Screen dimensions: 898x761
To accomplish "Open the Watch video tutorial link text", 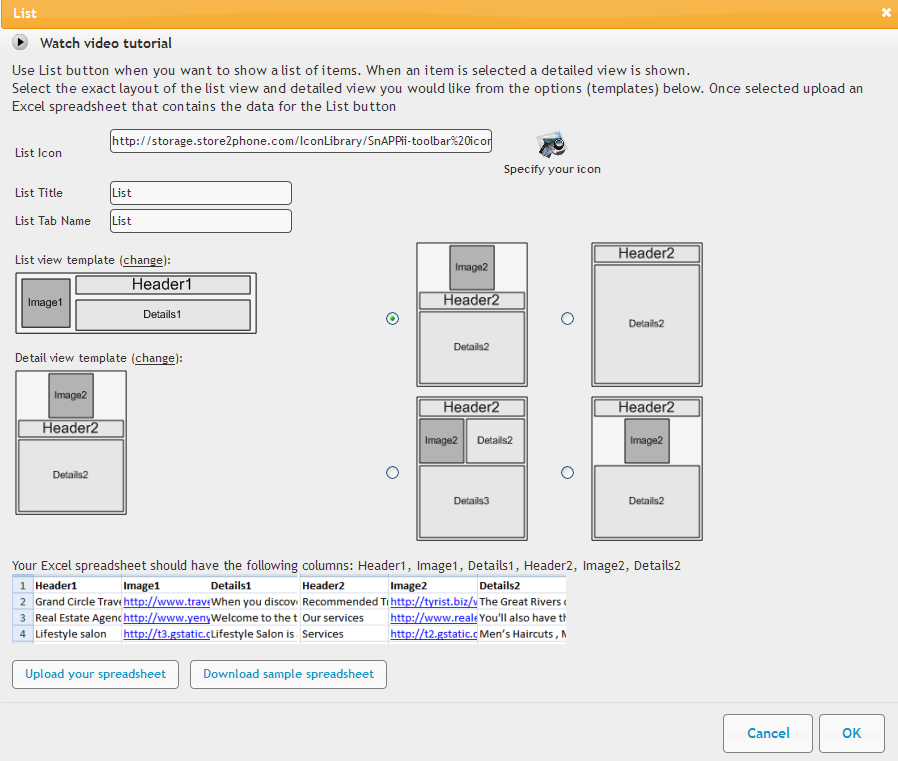I will tap(106, 43).
